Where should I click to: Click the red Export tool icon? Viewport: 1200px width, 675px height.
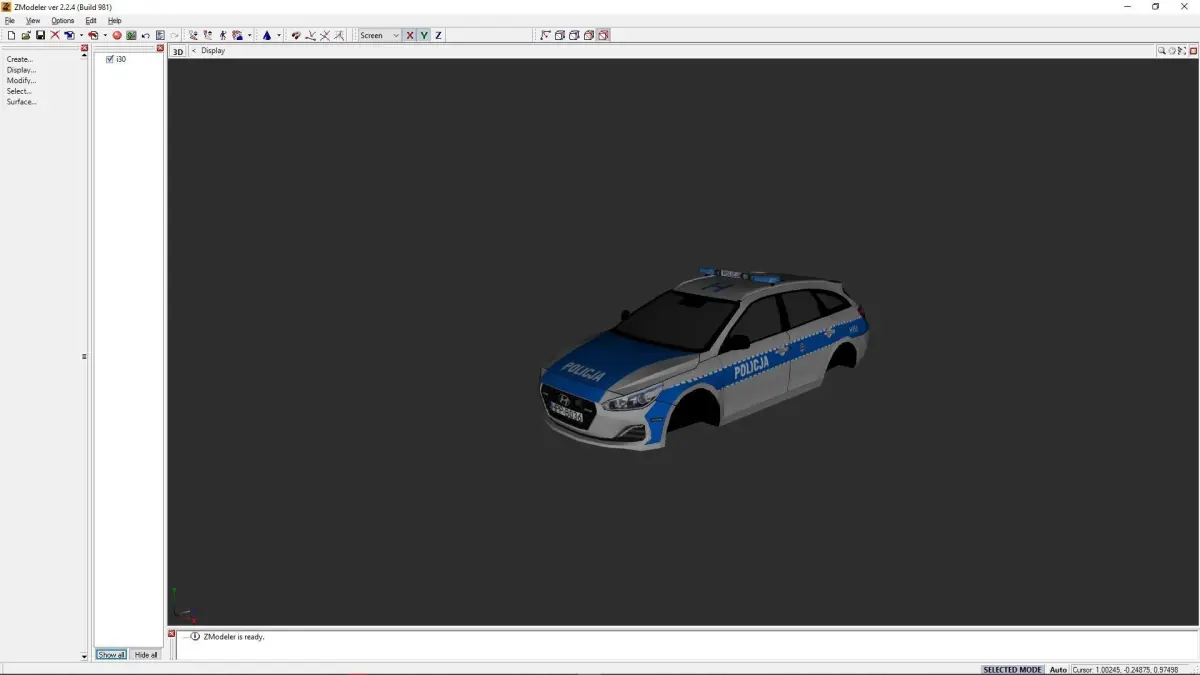[93, 35]
